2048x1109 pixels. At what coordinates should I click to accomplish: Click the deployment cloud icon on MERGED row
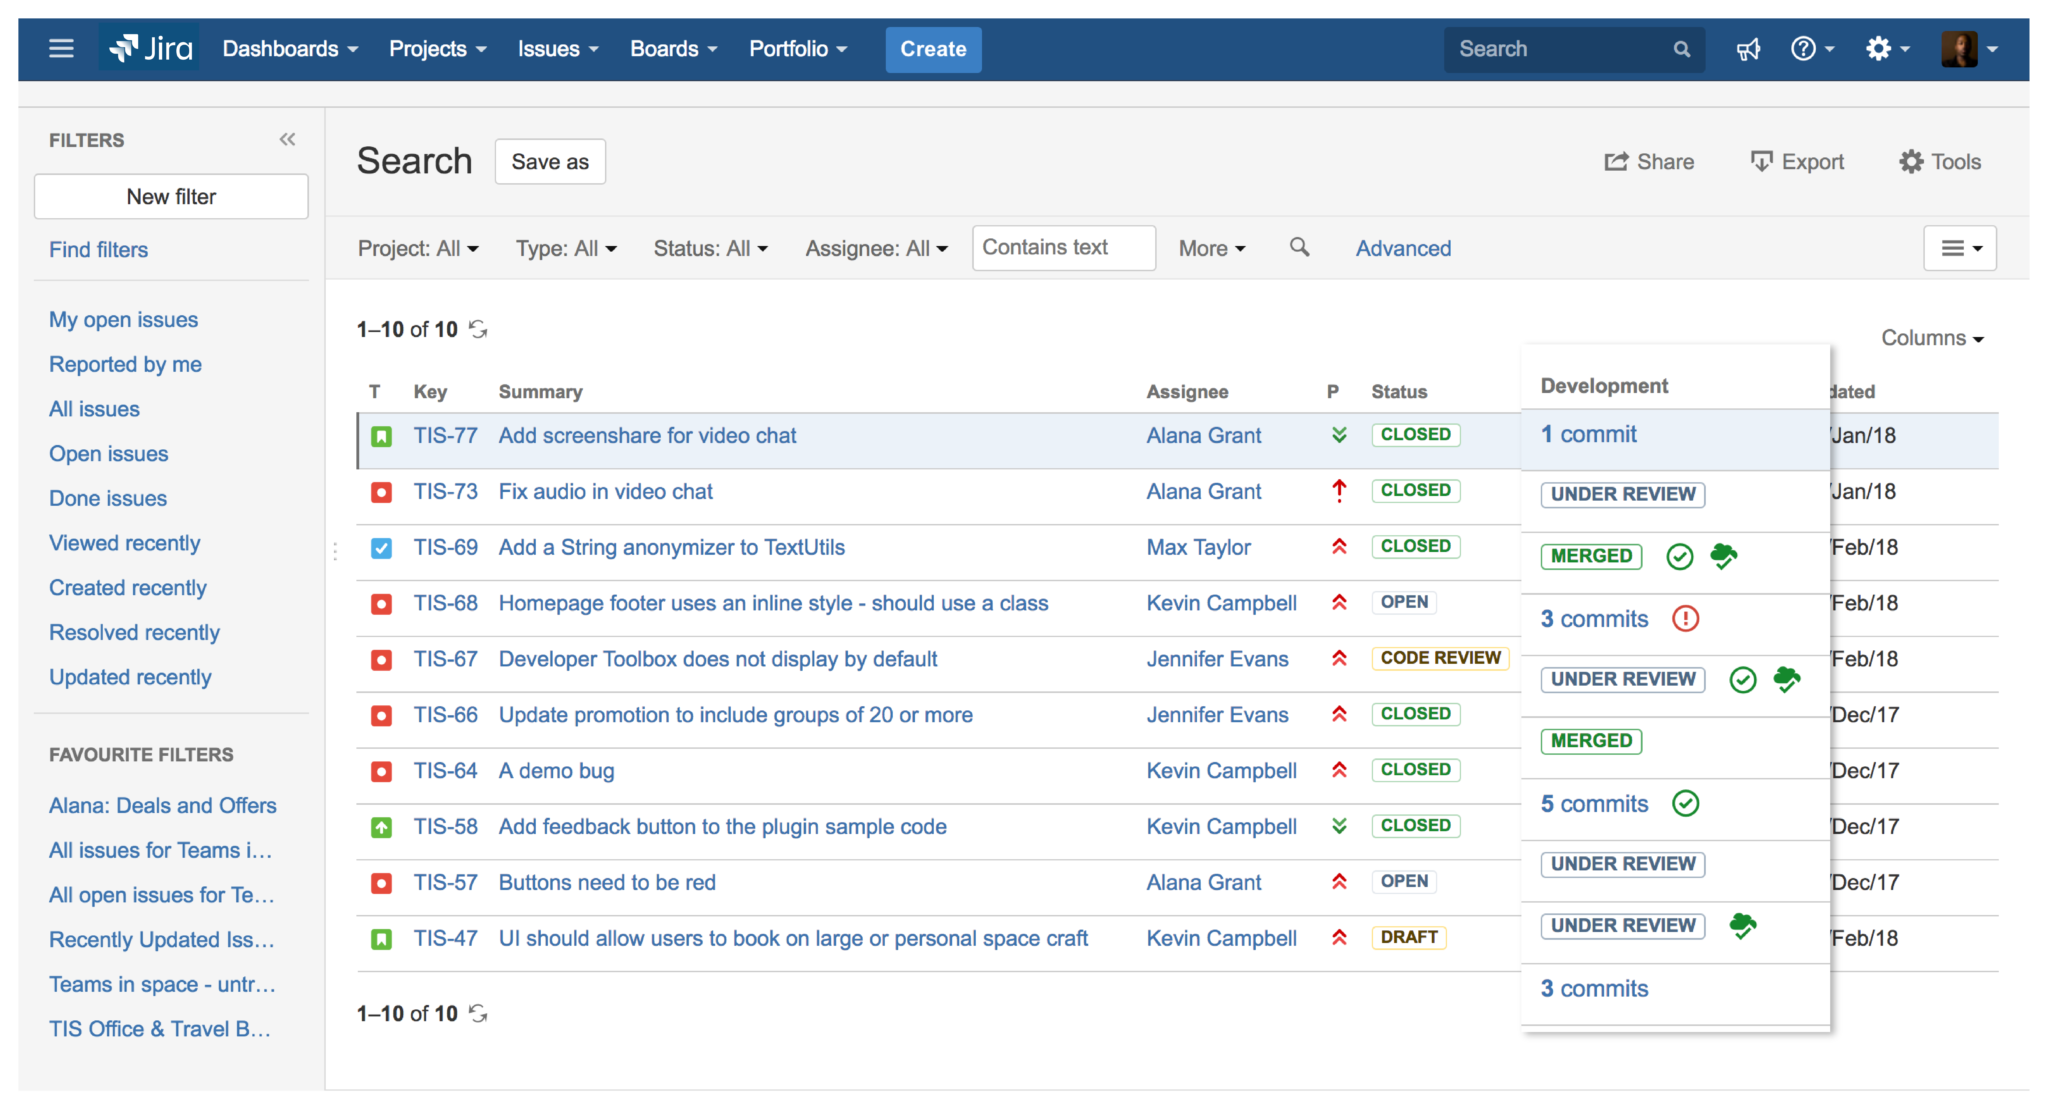pyautogui.click(x=1724, y=556)
